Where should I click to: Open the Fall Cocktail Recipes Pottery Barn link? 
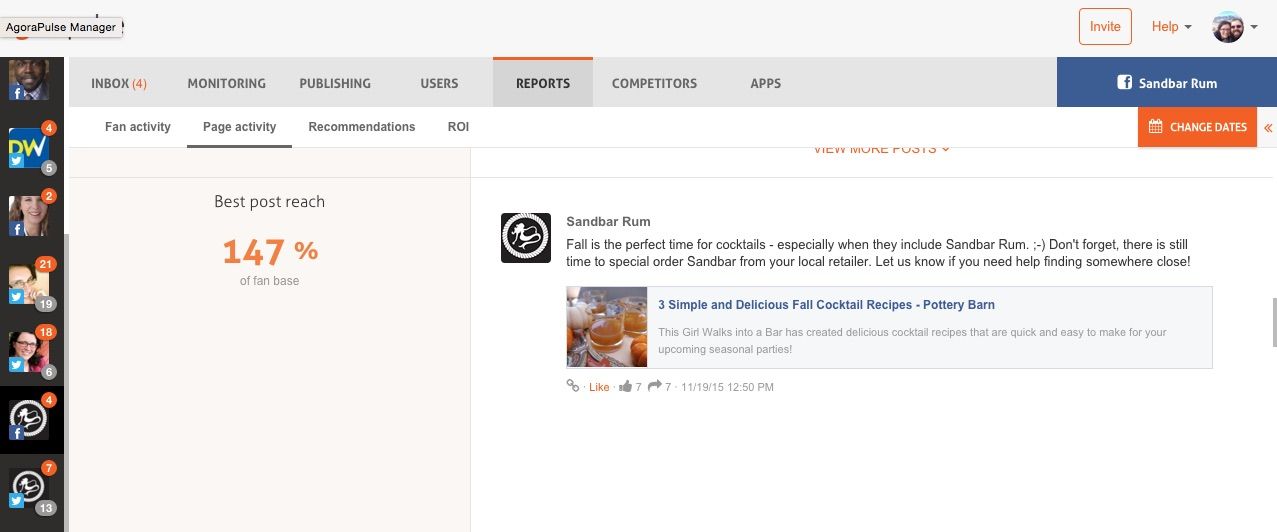pyautogui.click(x=826, y=305)
